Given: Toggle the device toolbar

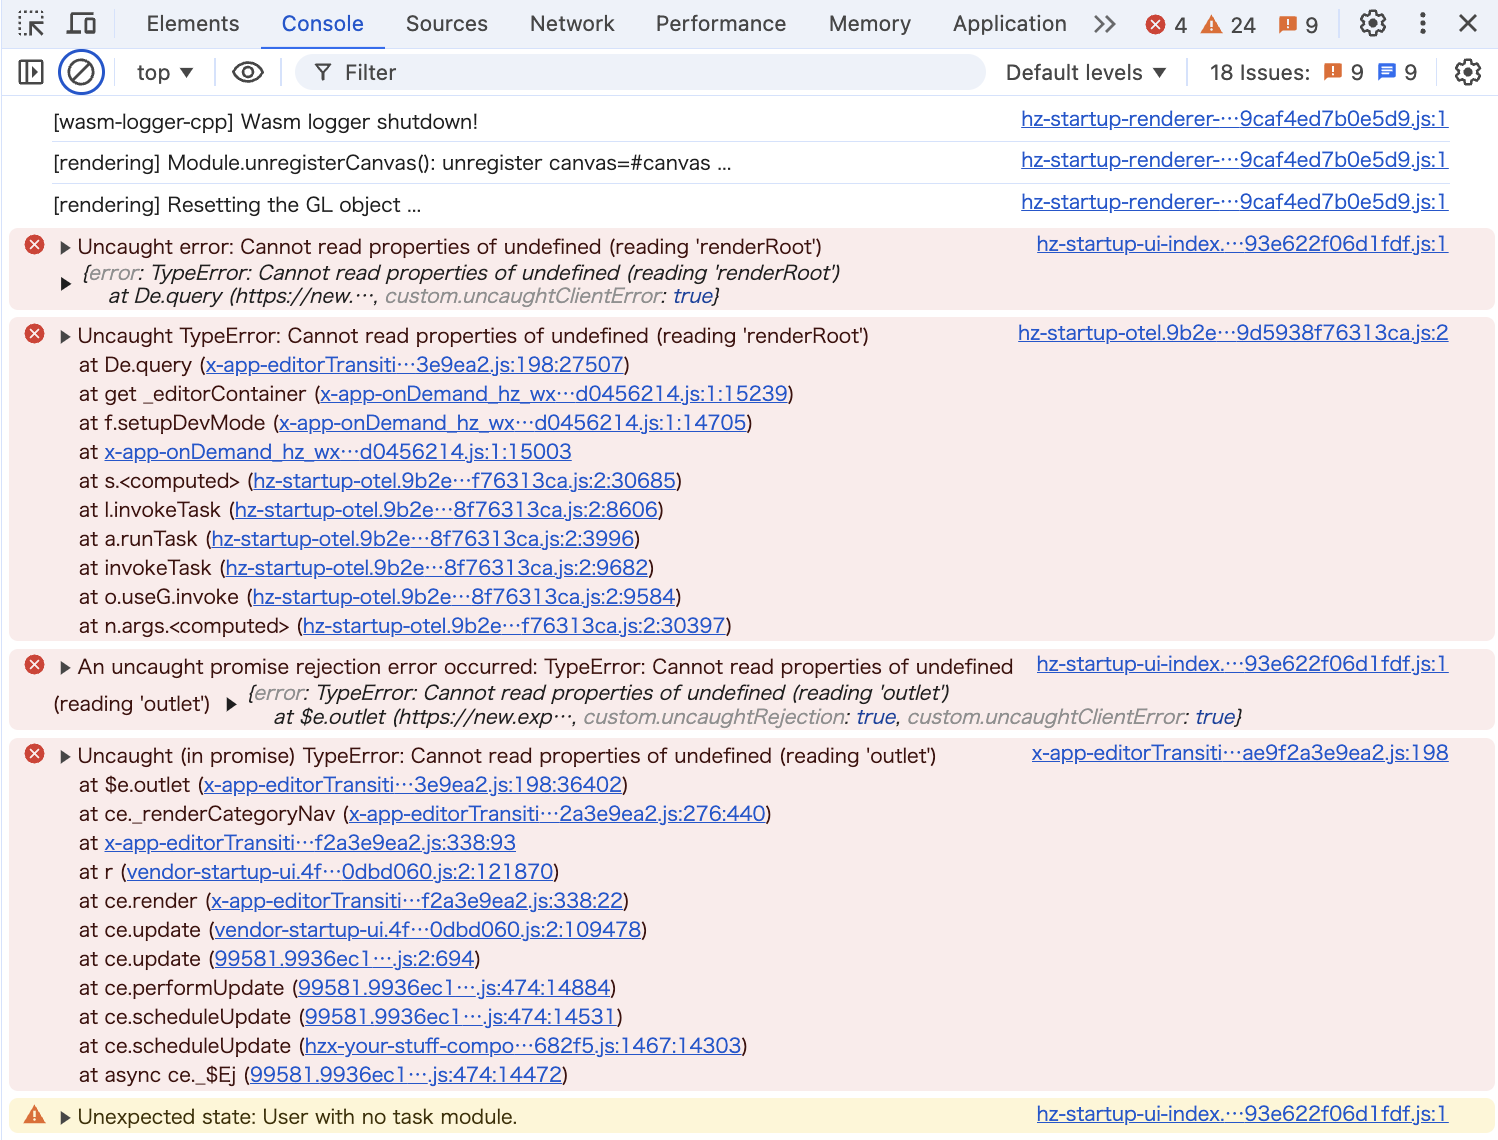Looking at the screenshot, I should pos(81,23).
